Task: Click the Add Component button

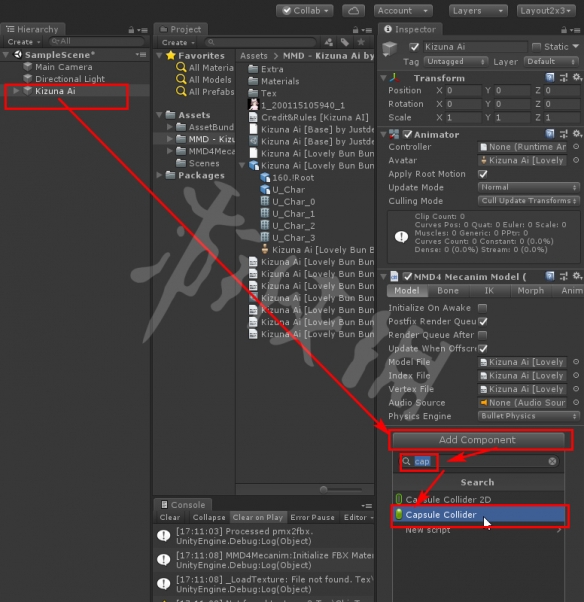Action: coord(478,440)
